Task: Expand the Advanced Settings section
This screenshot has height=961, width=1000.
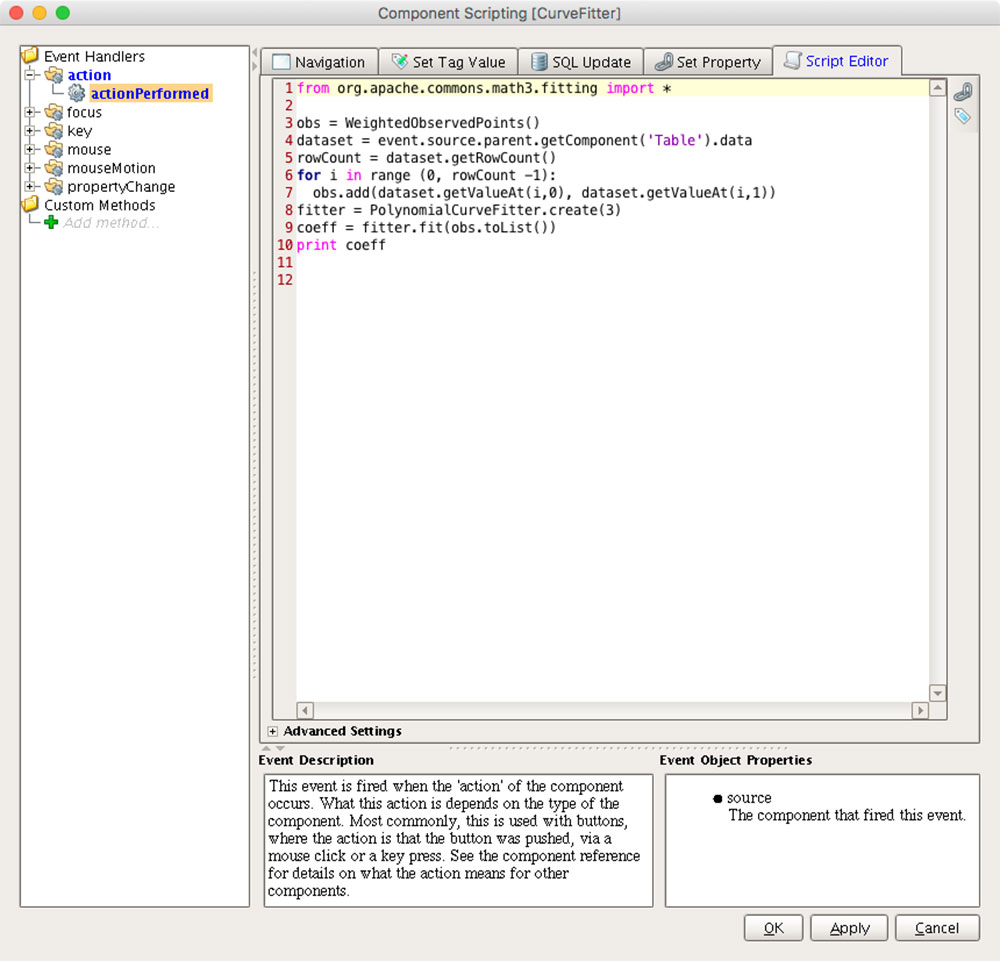Action: pyautogui.click(x=273, y=731)
